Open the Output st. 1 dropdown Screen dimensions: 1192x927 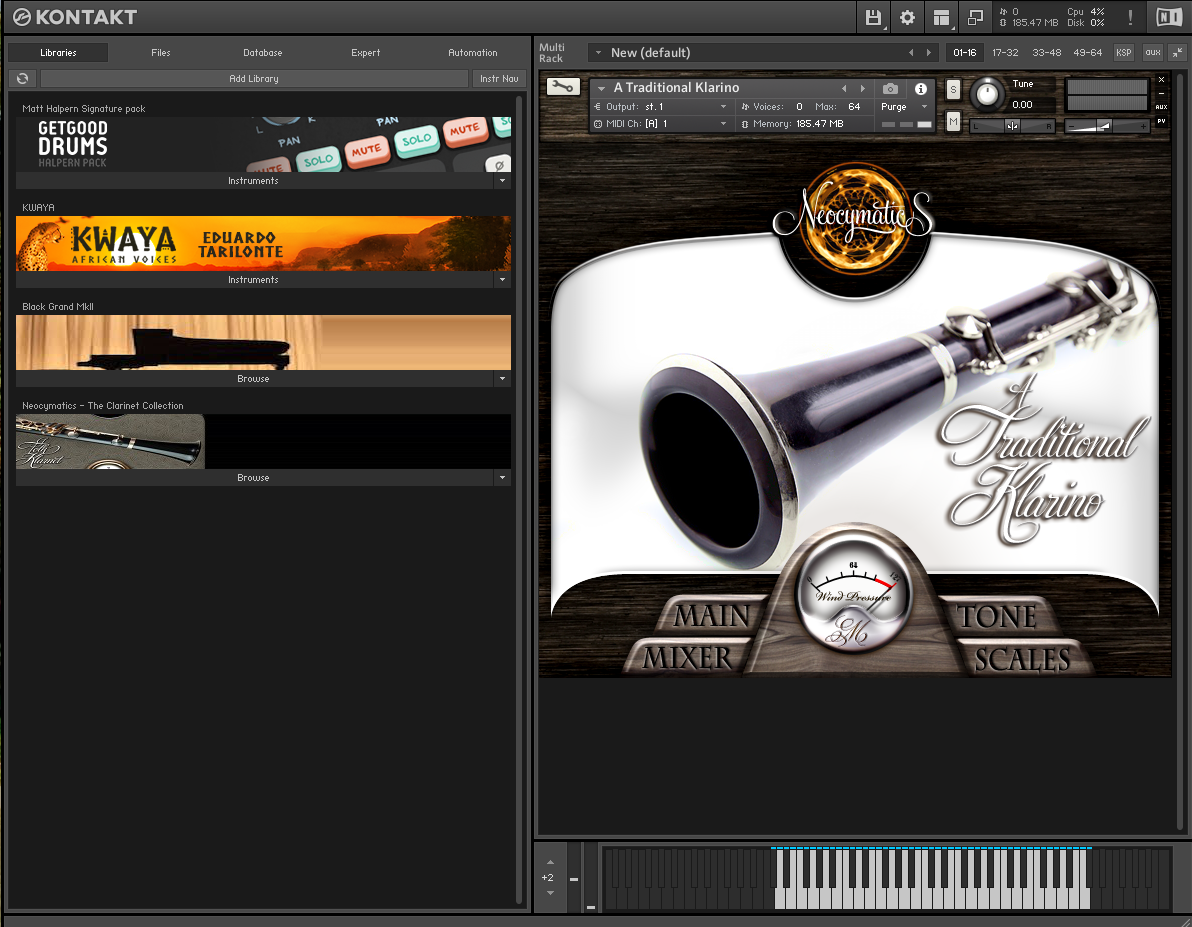pos(723,106)
